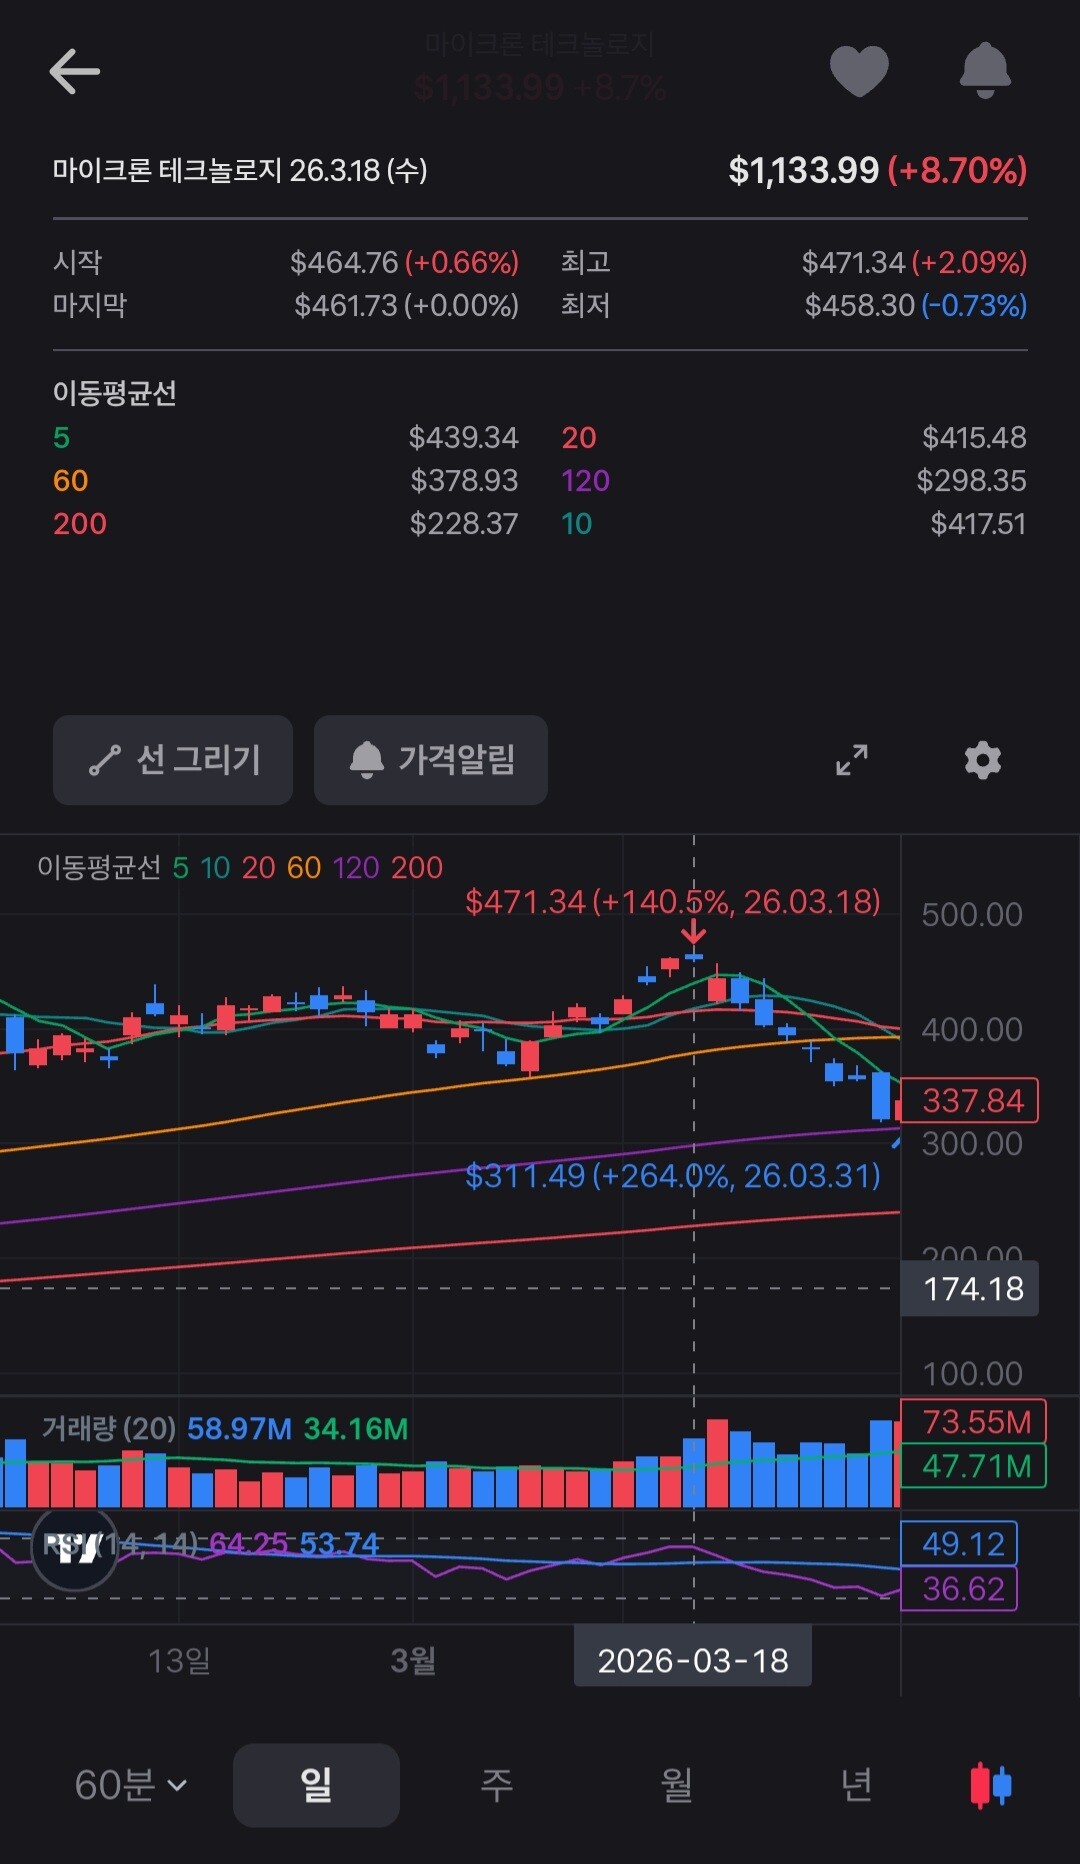The height and width of the screenshot is (1864, 1080).
Task: Tap the 가격알림 price alert button
Action: click(x=431, y=760)
